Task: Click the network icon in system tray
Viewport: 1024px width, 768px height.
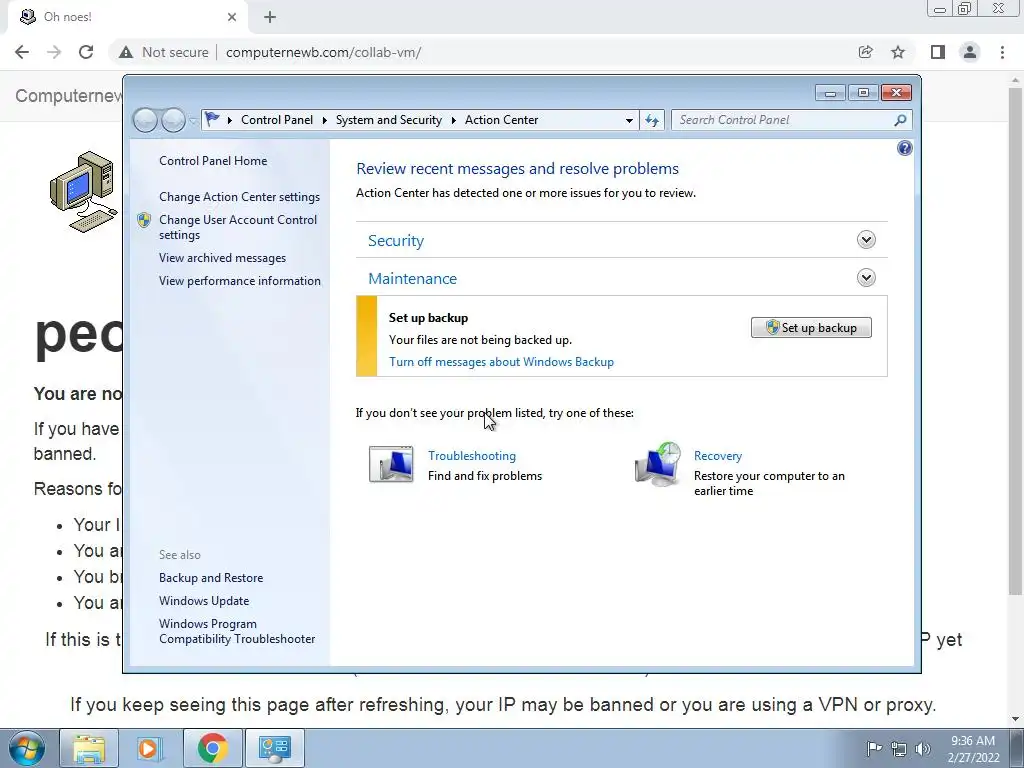Action: click(899, 748)
